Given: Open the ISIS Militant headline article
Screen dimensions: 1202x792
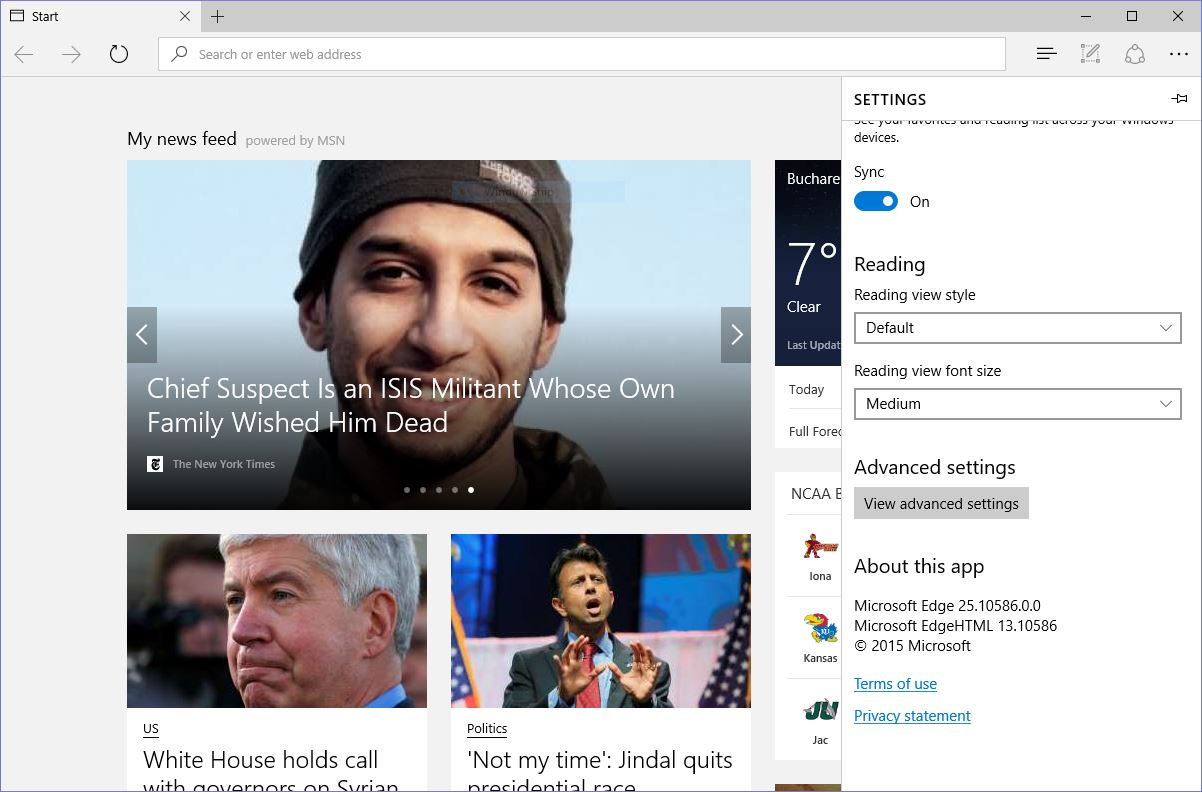Looking at the screenshot, I should 411,405.
